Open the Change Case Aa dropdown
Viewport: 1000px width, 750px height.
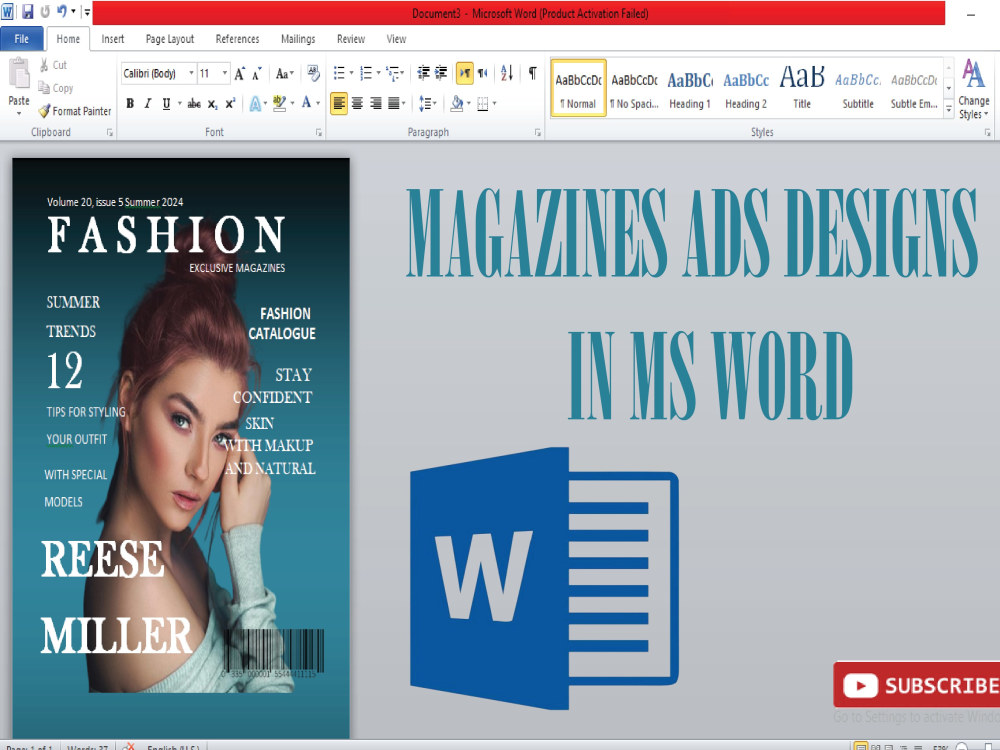(x=284, y=74)
